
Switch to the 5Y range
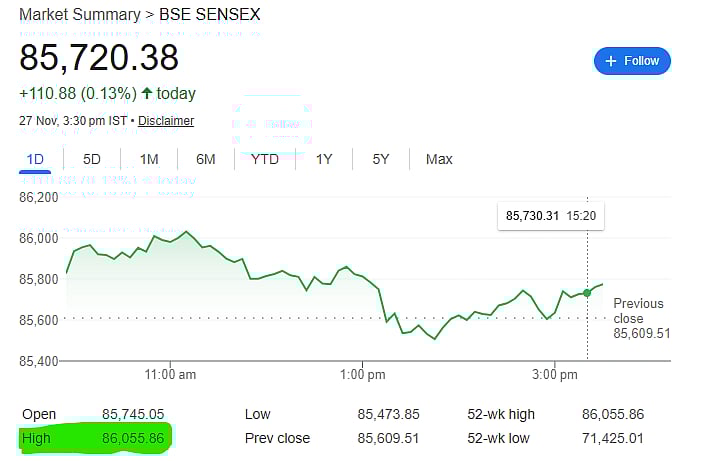point(381,159)
